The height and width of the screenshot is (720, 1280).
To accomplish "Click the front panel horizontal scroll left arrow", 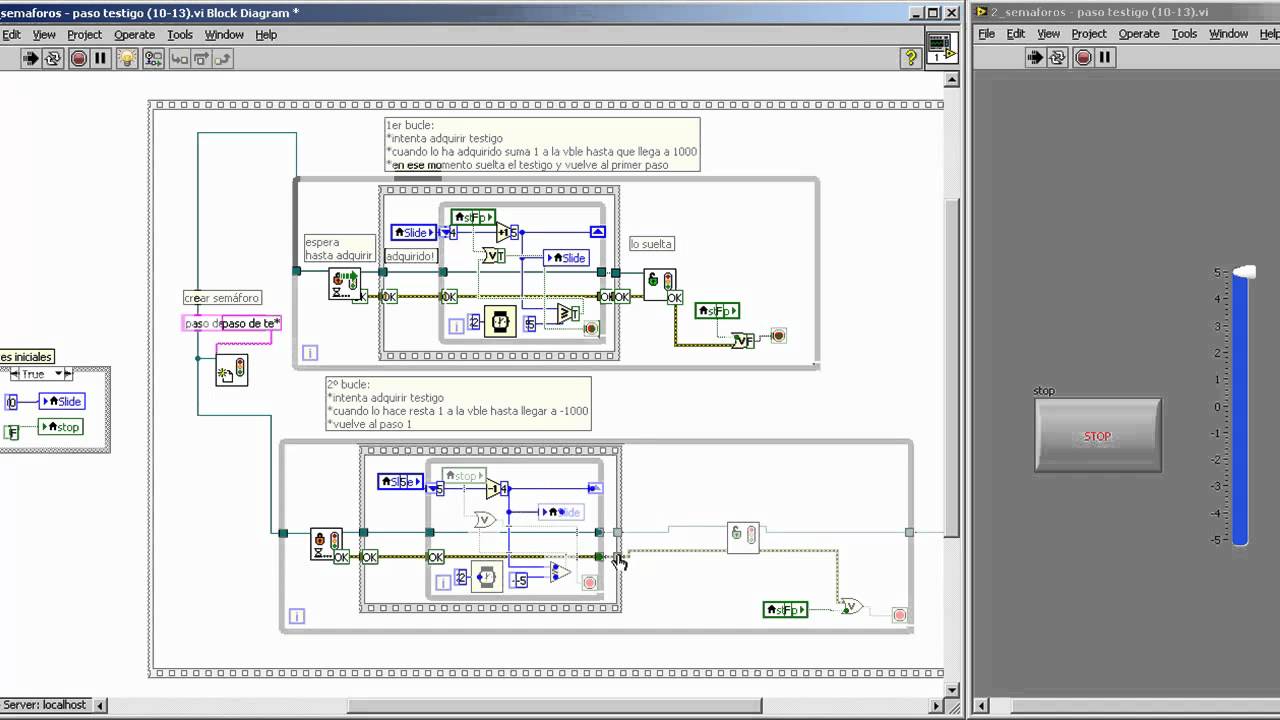I will pos(981,706).
